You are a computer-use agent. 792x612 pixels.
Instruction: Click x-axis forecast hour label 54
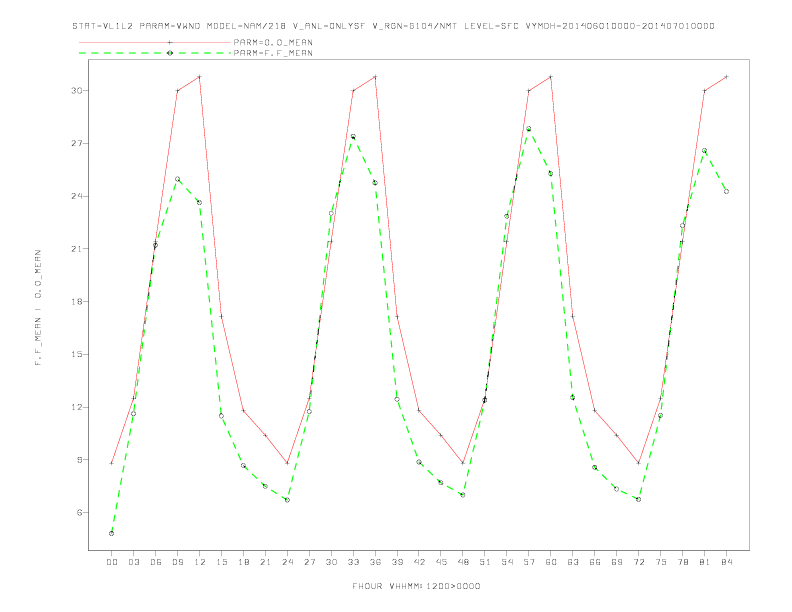[x=507, y=562]
